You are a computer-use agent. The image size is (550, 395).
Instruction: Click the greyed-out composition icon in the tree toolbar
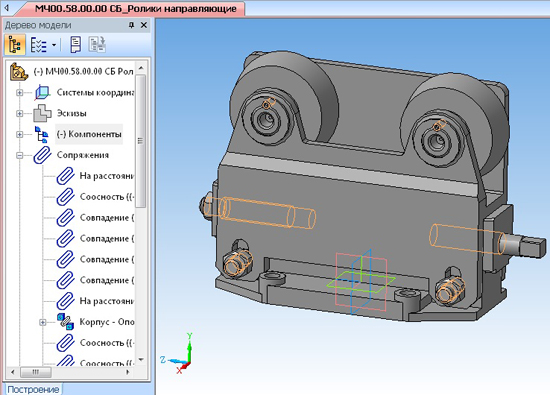97,45
